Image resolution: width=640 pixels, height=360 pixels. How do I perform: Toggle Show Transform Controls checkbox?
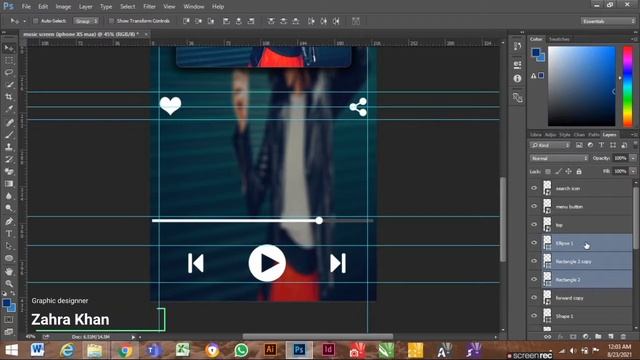coord(111,21)
